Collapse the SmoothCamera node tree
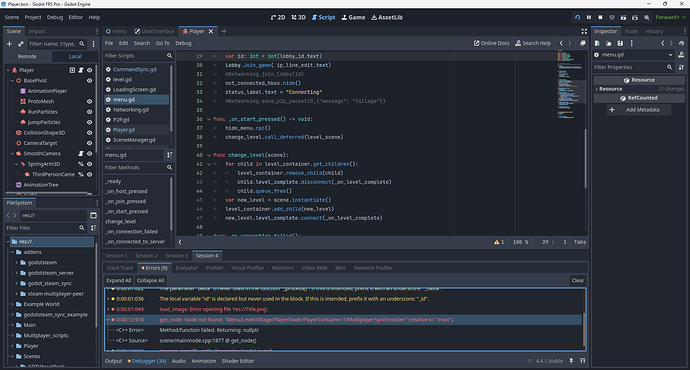 click(x=12, y=154)
